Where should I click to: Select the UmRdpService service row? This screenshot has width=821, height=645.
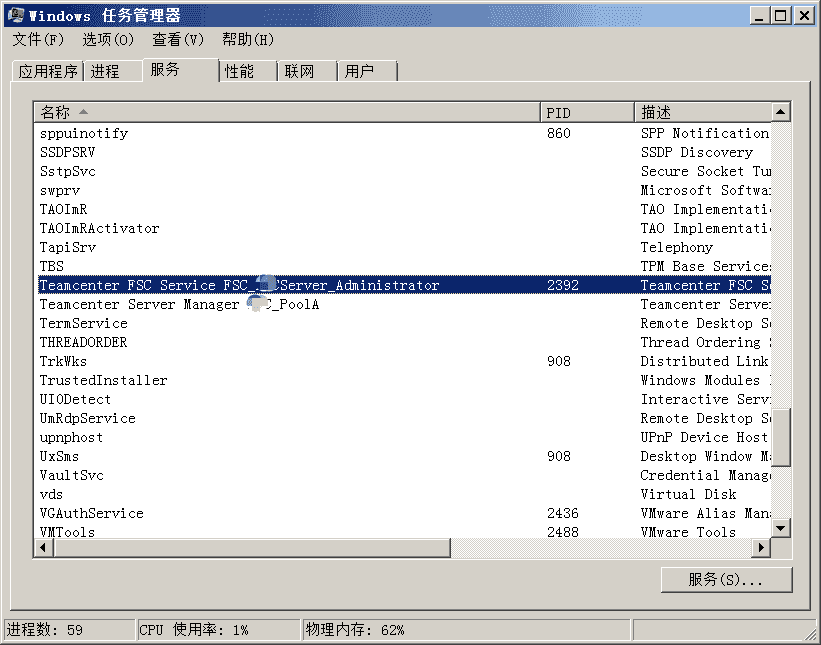pyautogui.click(x=403, y=418)
